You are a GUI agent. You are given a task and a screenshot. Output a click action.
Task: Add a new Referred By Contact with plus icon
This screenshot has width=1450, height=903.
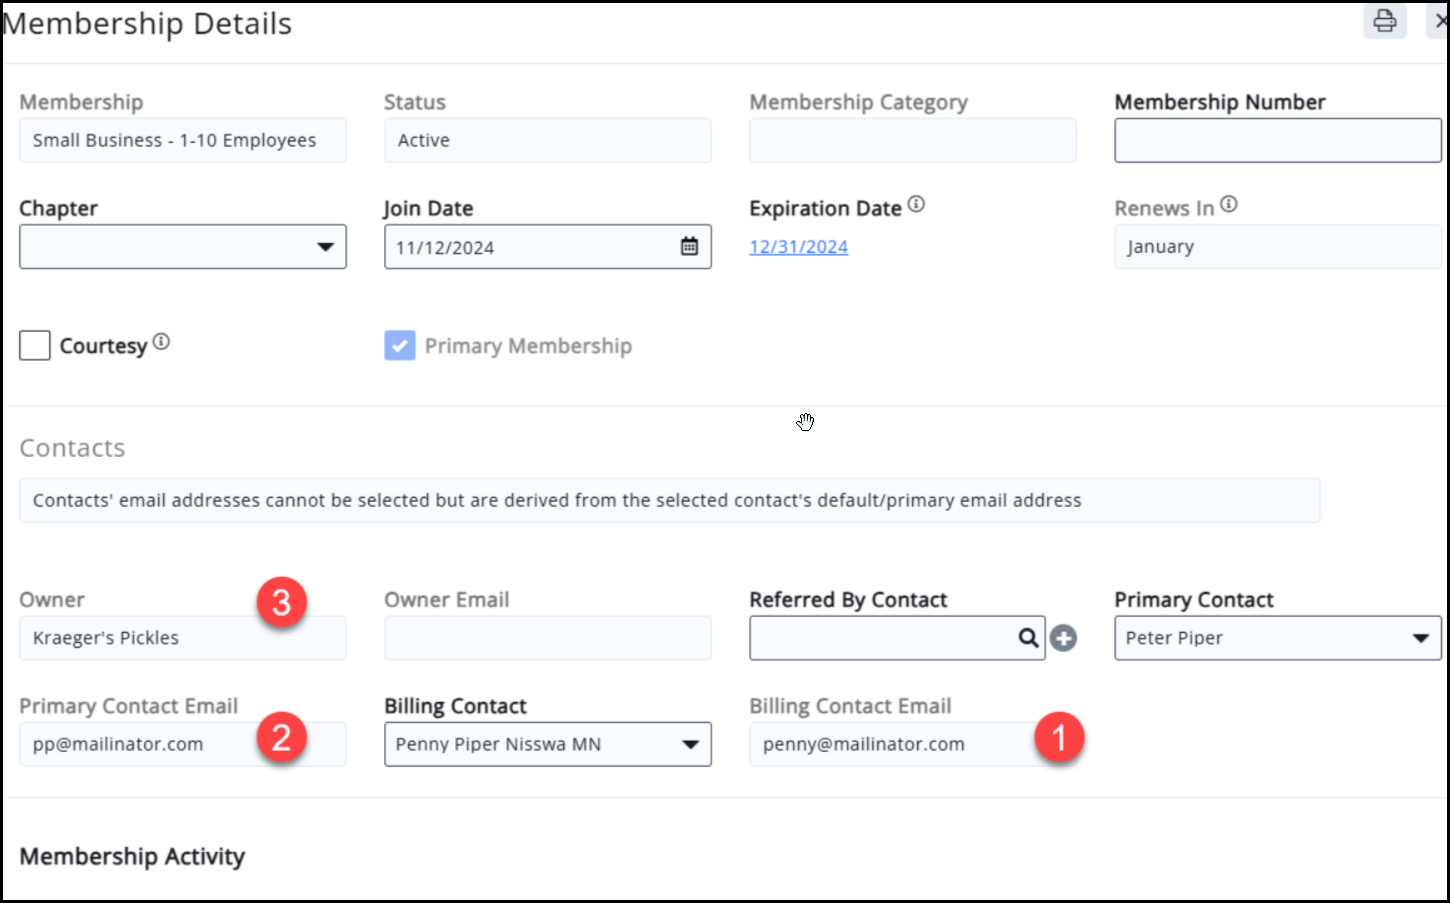(x=1063, y=638)
